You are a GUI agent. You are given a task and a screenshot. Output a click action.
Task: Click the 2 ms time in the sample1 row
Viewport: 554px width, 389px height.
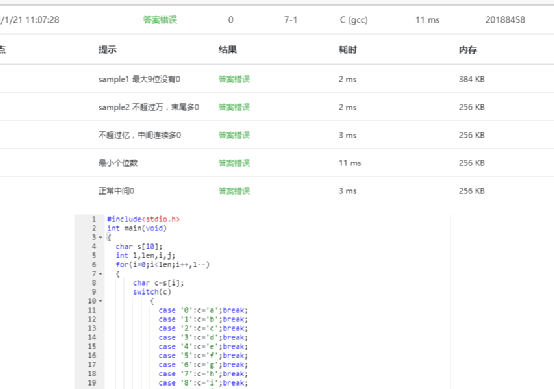(347, 79)
